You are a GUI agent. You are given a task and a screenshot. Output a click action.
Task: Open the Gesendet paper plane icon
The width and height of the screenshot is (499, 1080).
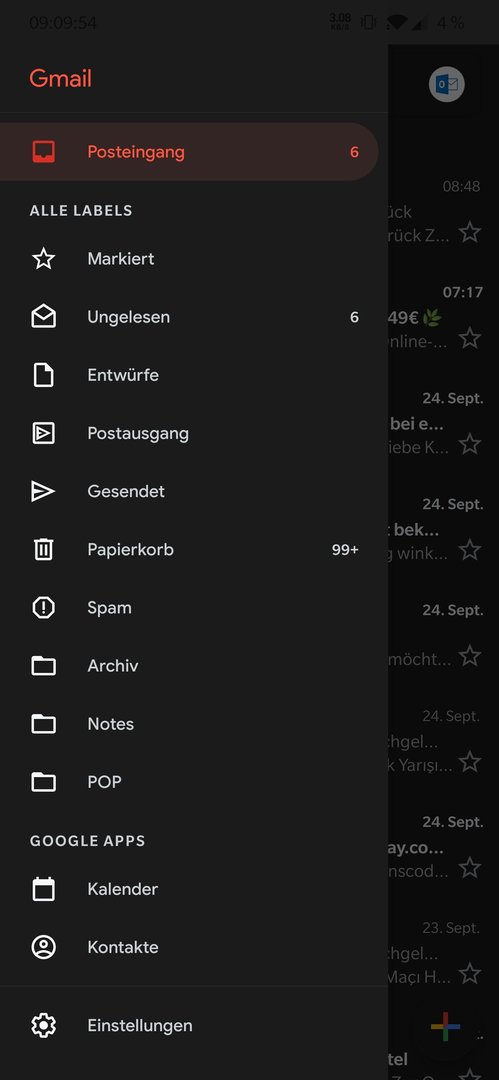(43, 491)
